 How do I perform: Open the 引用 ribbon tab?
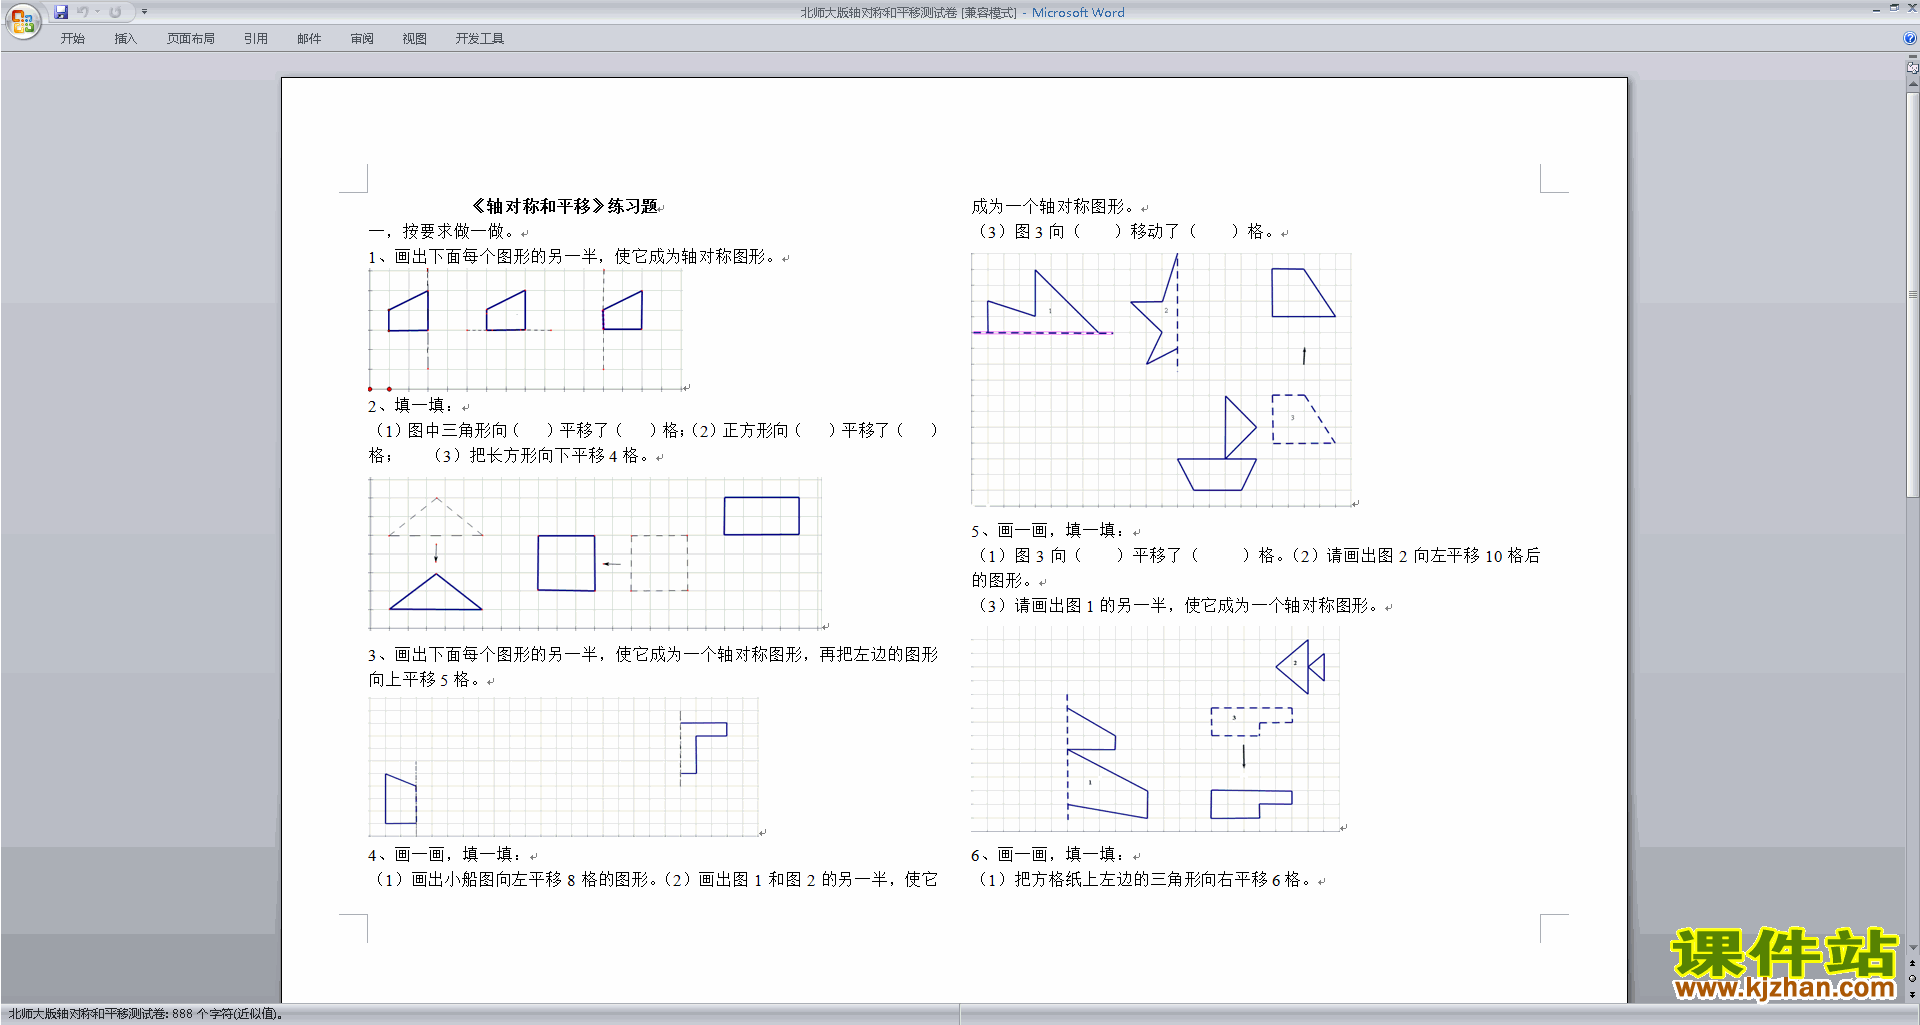pyautogui.click(x=256, y=39)
